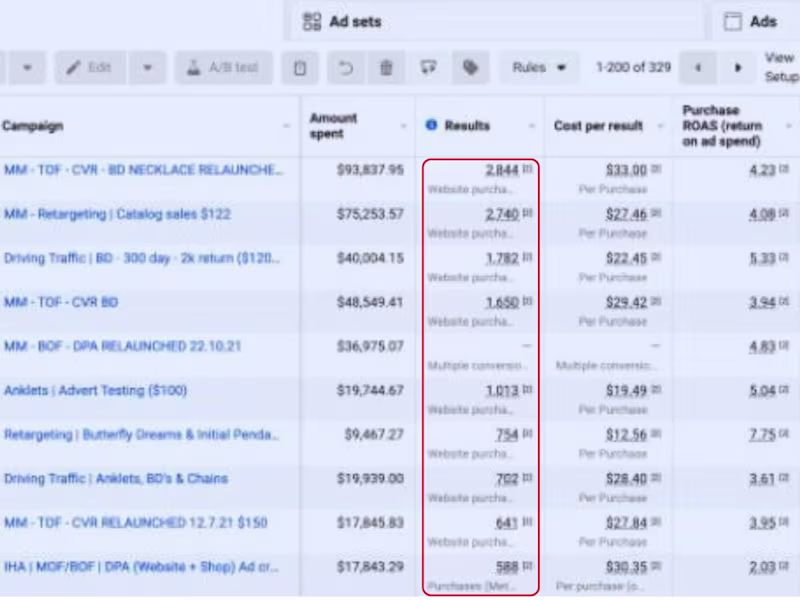Open IHA MOF/BOF DPA campaign
Viewport: 800px width, 600px height.
141,567
